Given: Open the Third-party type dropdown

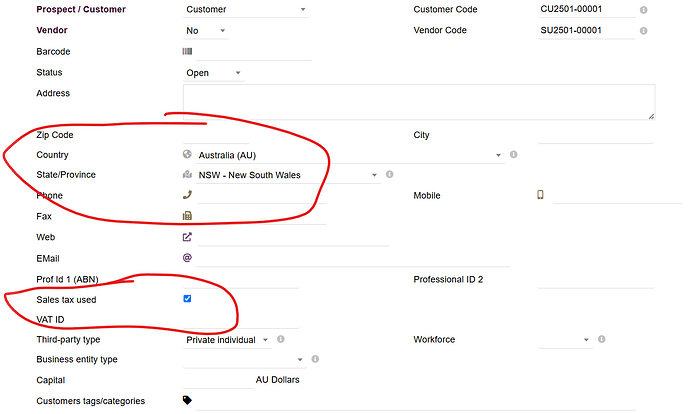Looking at the screenshot, I should coord(227,340).
